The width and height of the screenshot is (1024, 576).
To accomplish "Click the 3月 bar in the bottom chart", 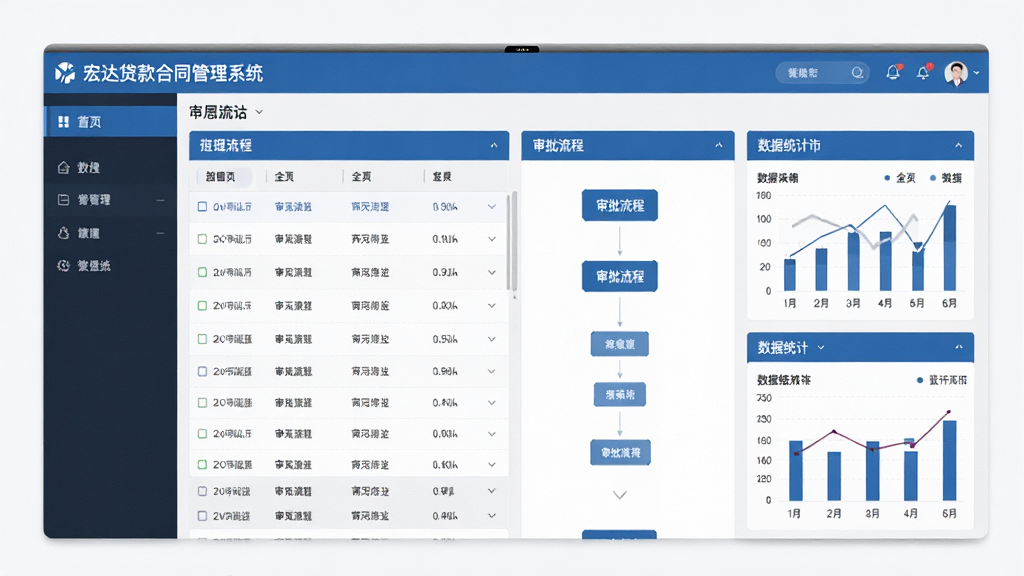I will 872,472.
